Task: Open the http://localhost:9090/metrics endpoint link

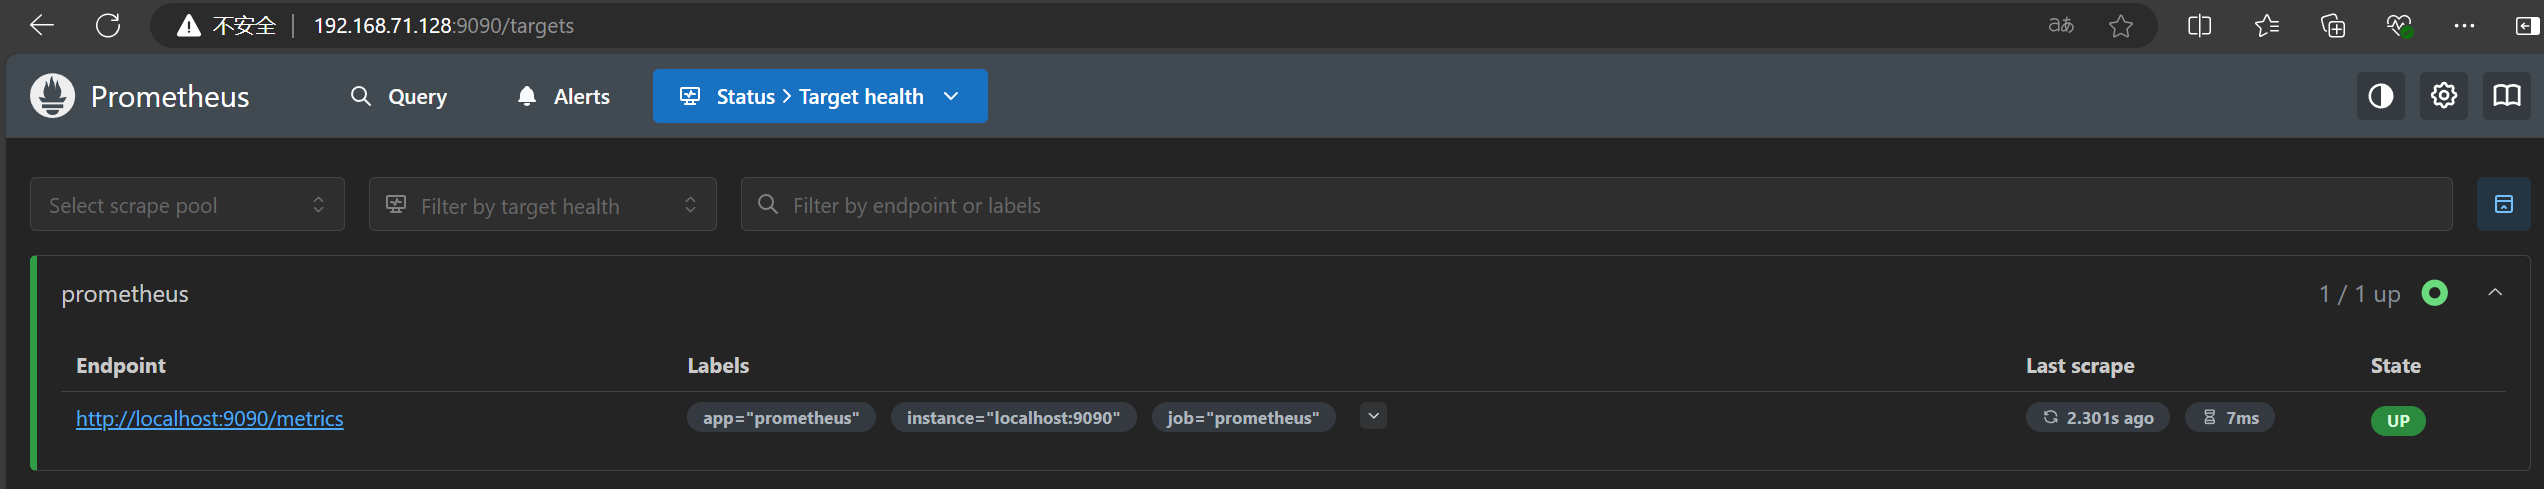Action: pyautogui.click(x=210, y=418)
